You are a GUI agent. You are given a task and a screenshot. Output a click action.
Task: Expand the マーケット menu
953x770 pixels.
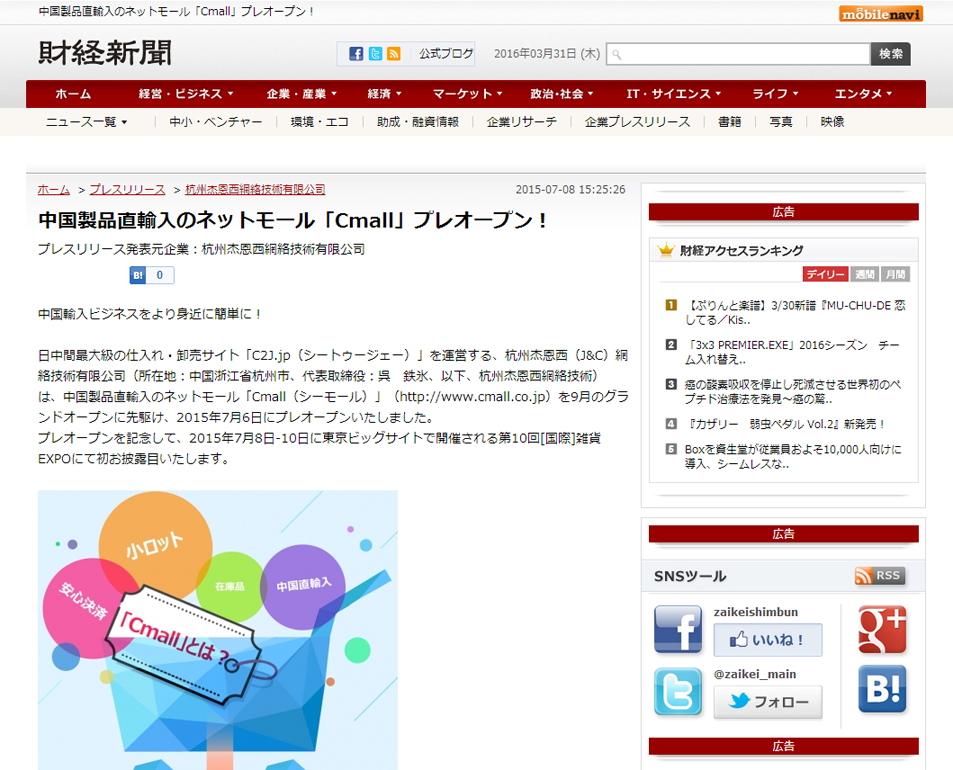pyautogui.click(x=467, y=94)
